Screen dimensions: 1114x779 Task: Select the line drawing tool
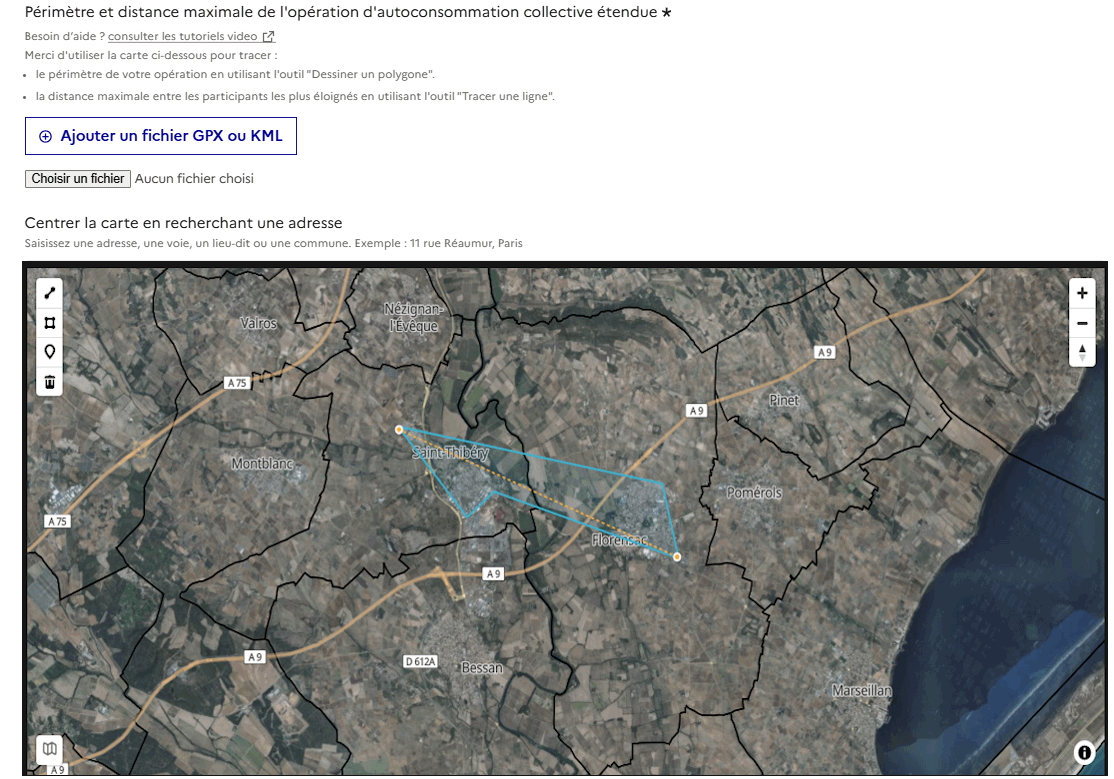coord(49,293)
